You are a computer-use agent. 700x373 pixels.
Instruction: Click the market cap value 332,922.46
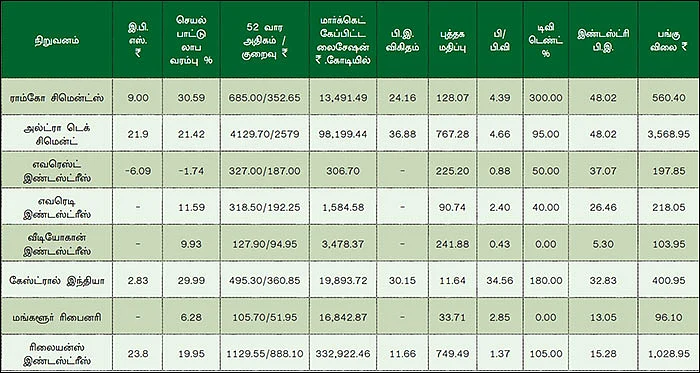(x=343, y=354)
